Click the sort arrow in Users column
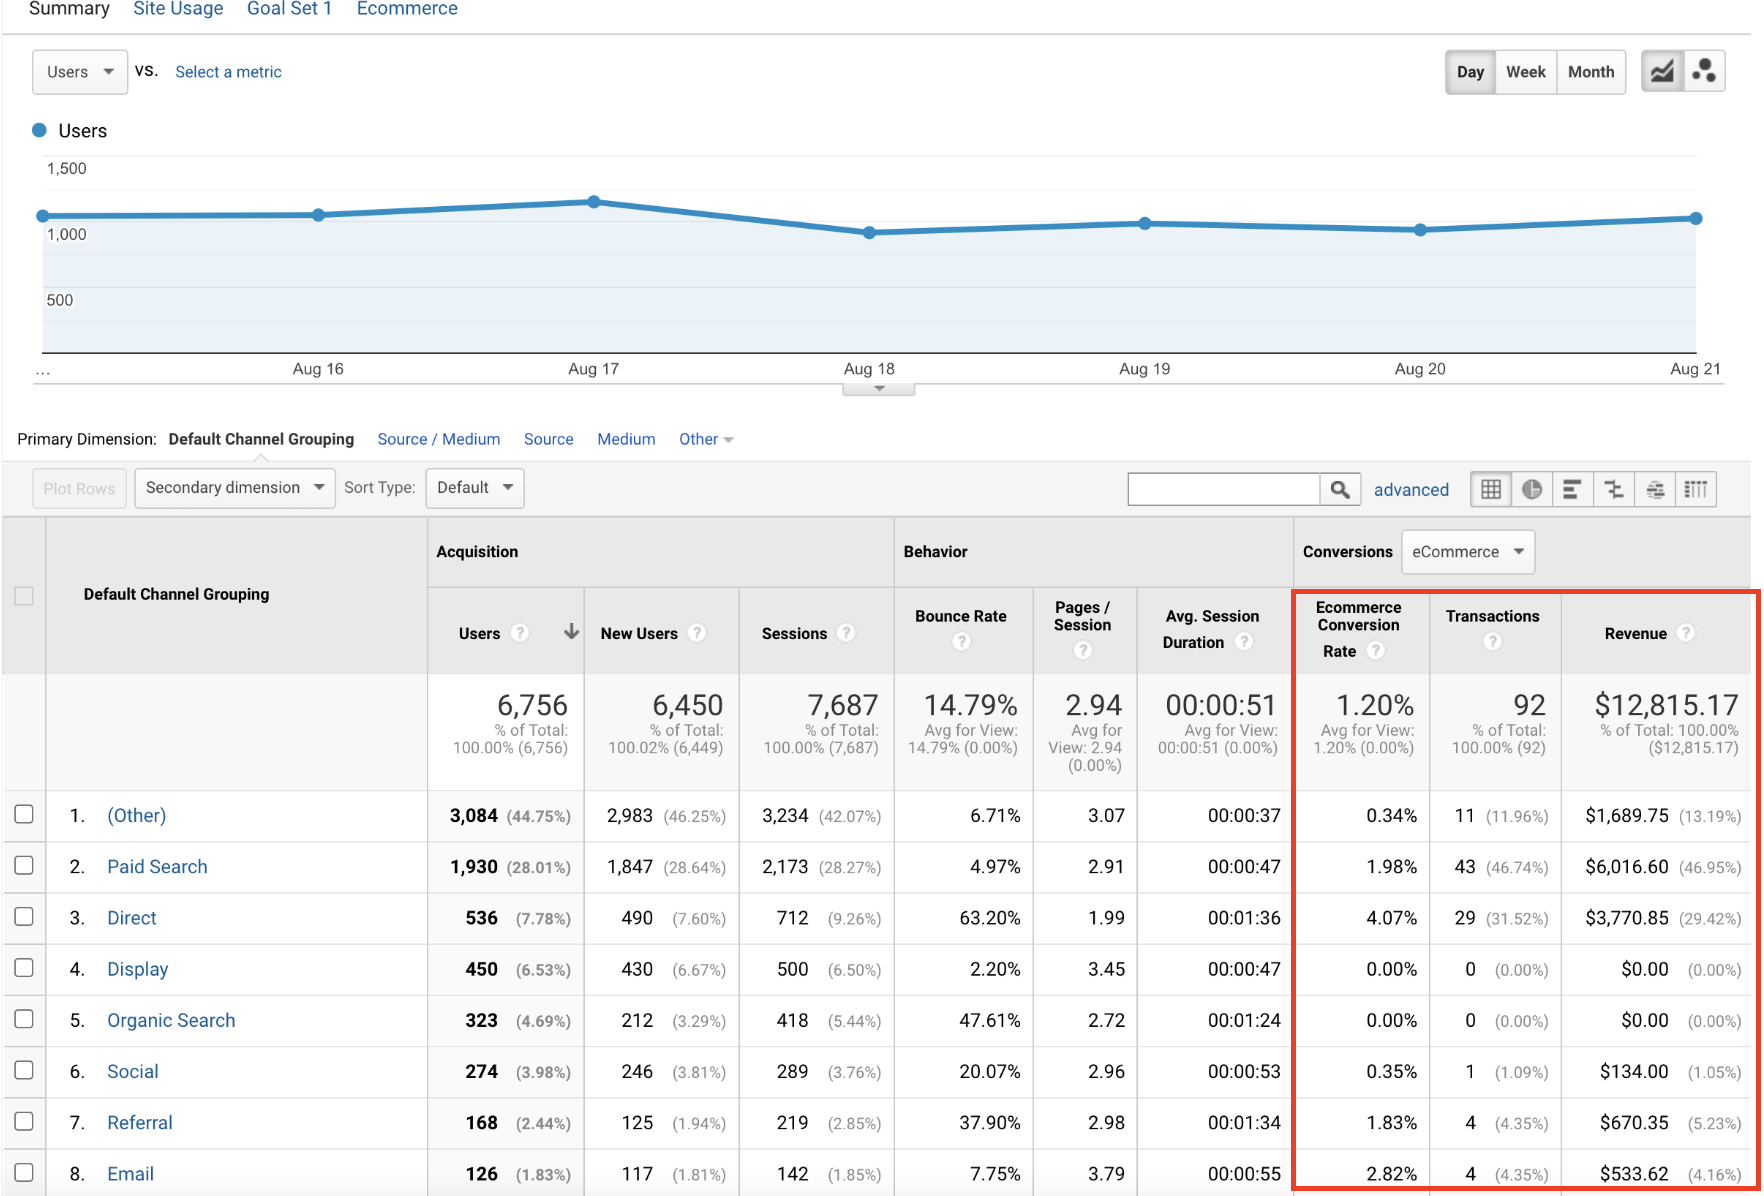 point(571,632)
